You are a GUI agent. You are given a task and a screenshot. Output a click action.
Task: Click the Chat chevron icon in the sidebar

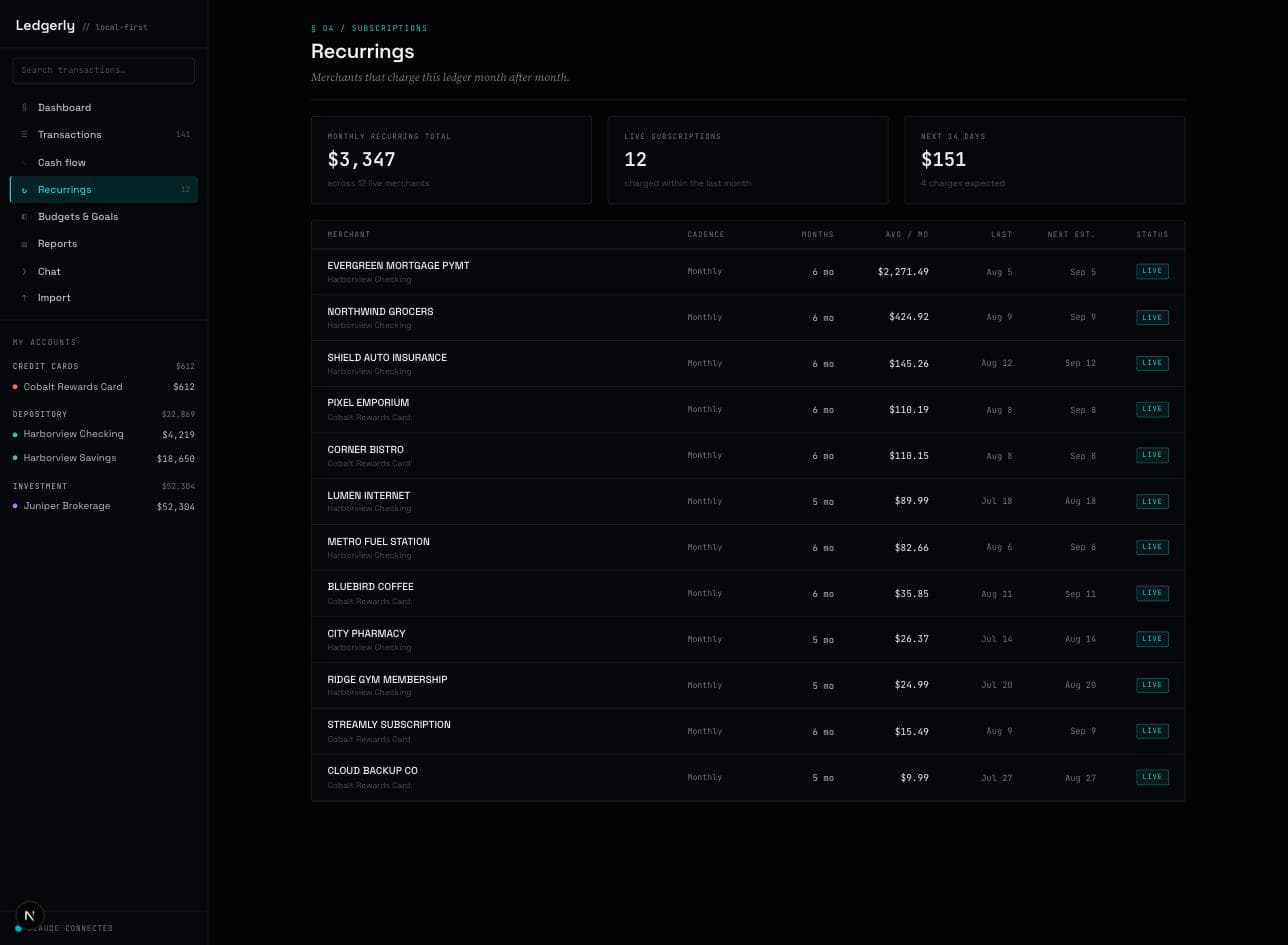[24, 271]
